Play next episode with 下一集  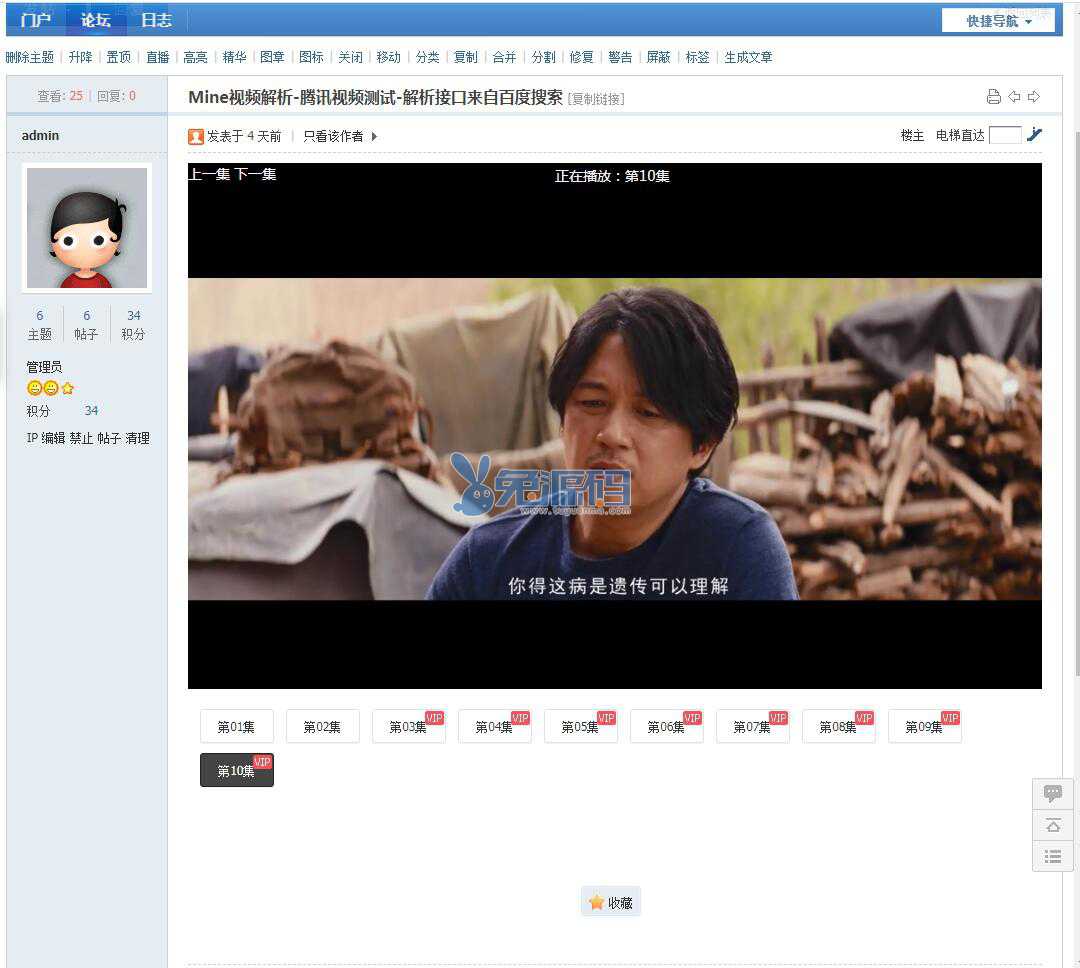255,174
